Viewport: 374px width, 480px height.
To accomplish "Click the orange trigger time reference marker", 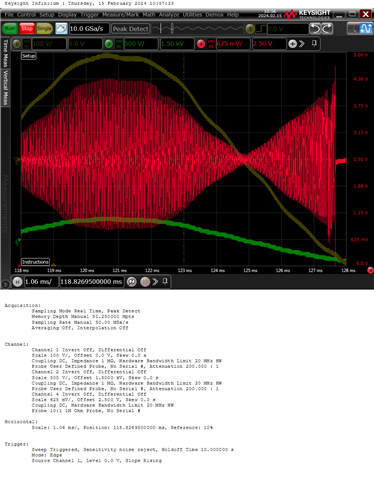I will point(53,265).
